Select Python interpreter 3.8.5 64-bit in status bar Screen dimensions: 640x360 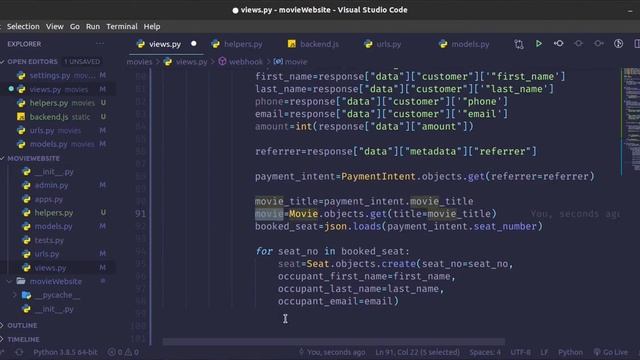pyautogui.click(x=65, y=352)
